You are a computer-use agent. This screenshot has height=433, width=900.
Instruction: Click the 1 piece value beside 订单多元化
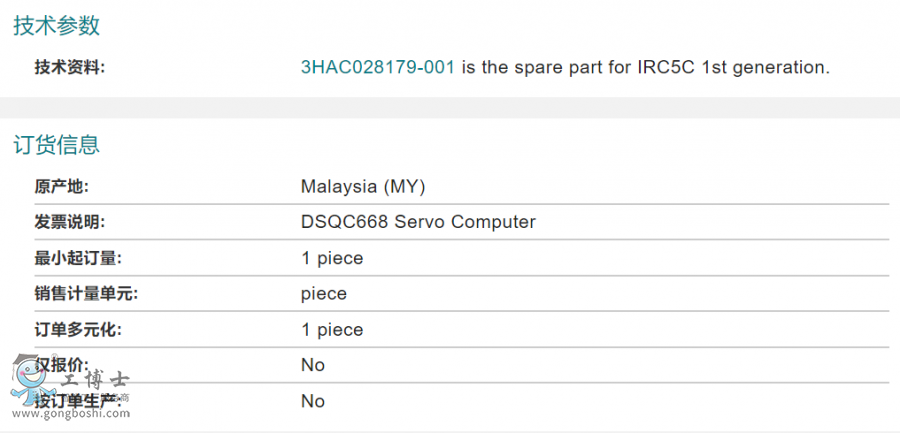332,330
